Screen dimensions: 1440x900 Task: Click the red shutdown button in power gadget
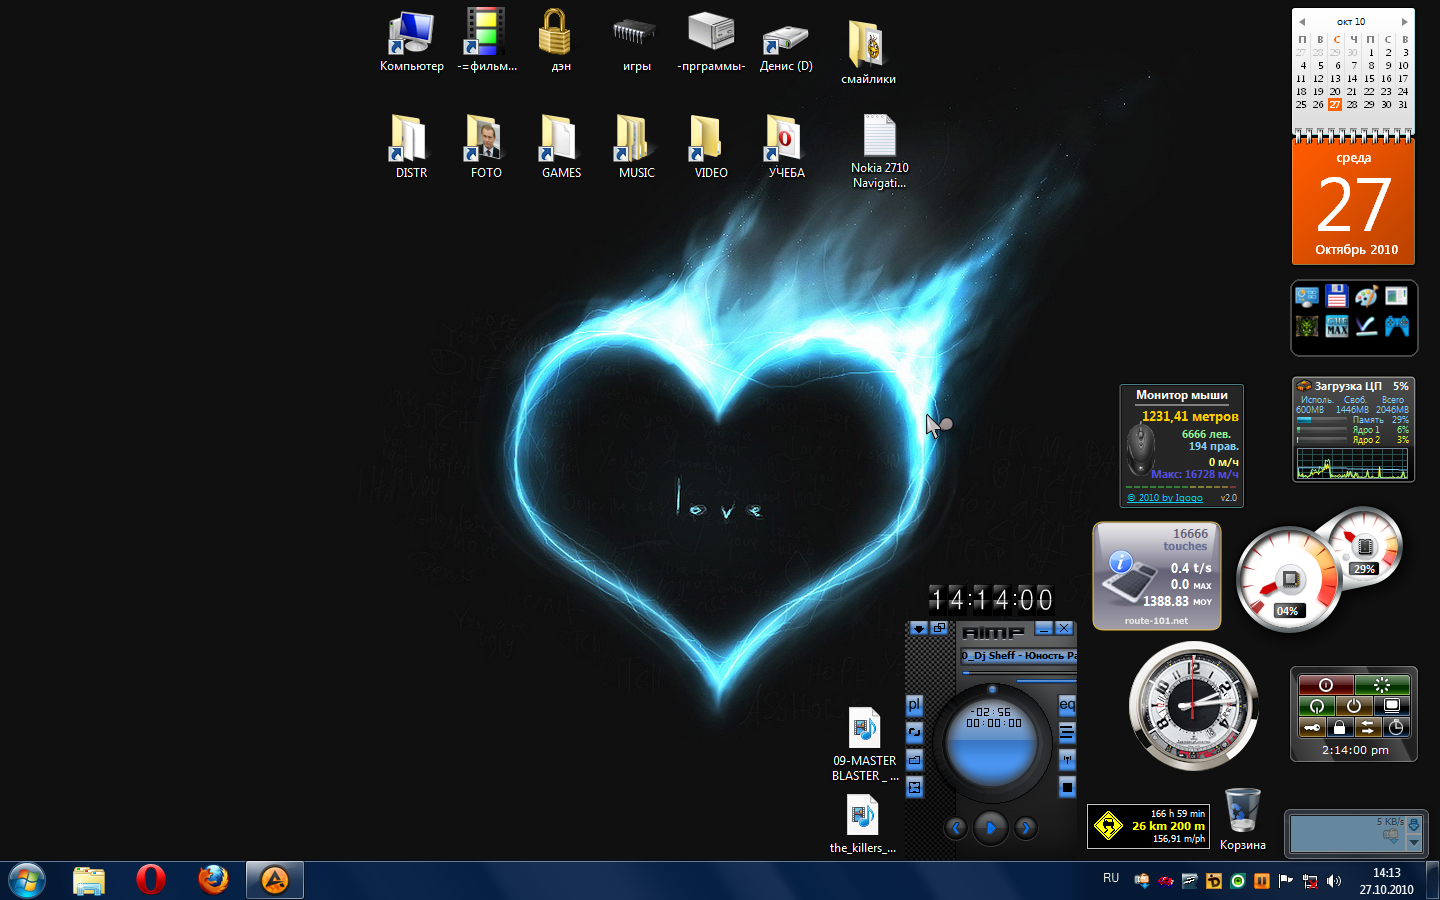[1326, 685]
